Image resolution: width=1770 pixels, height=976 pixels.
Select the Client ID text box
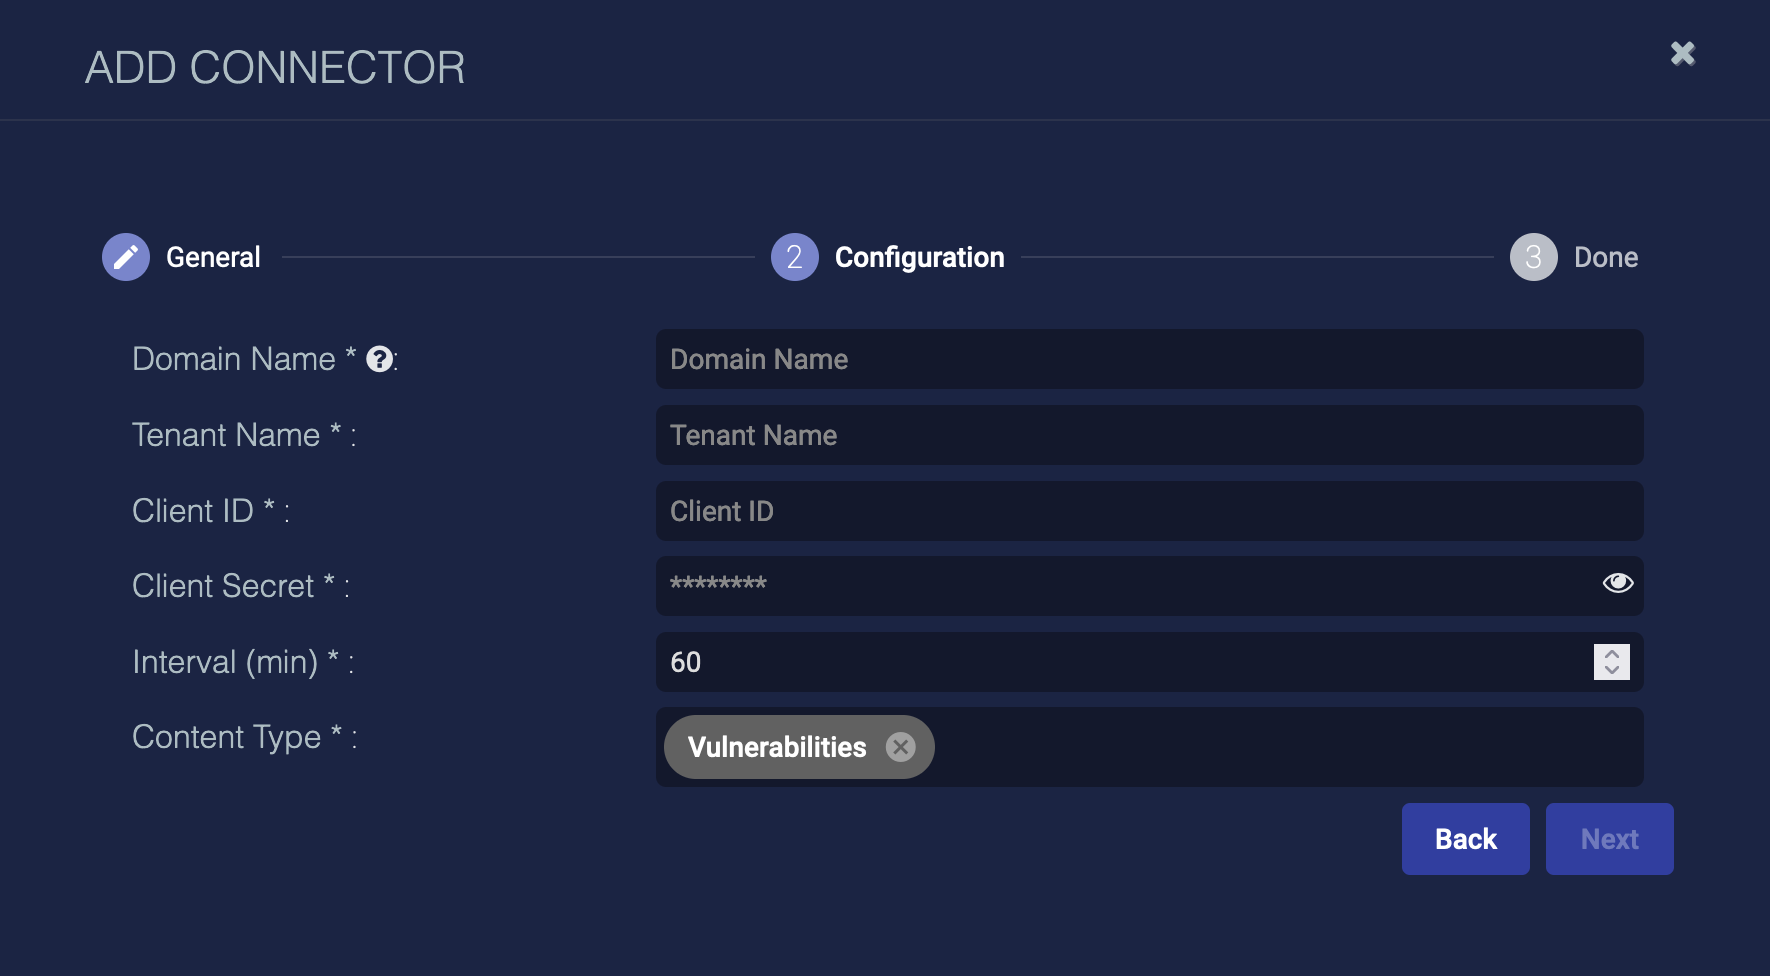point(1148,511)
